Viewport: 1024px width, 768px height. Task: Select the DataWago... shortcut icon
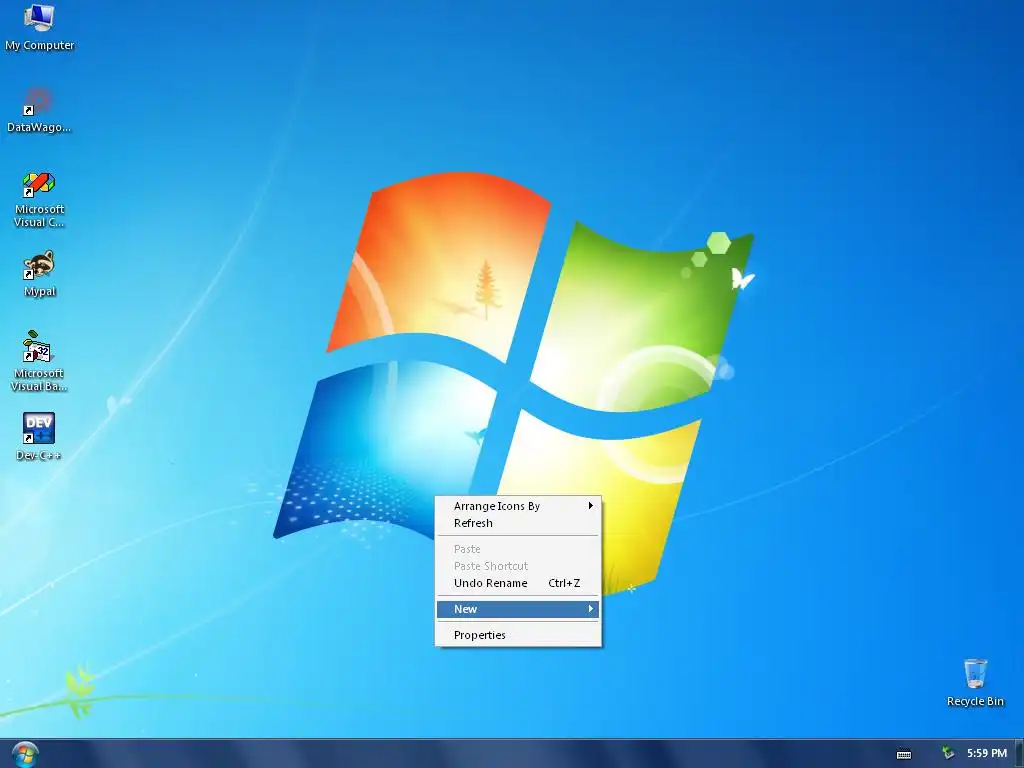point(39,109)
